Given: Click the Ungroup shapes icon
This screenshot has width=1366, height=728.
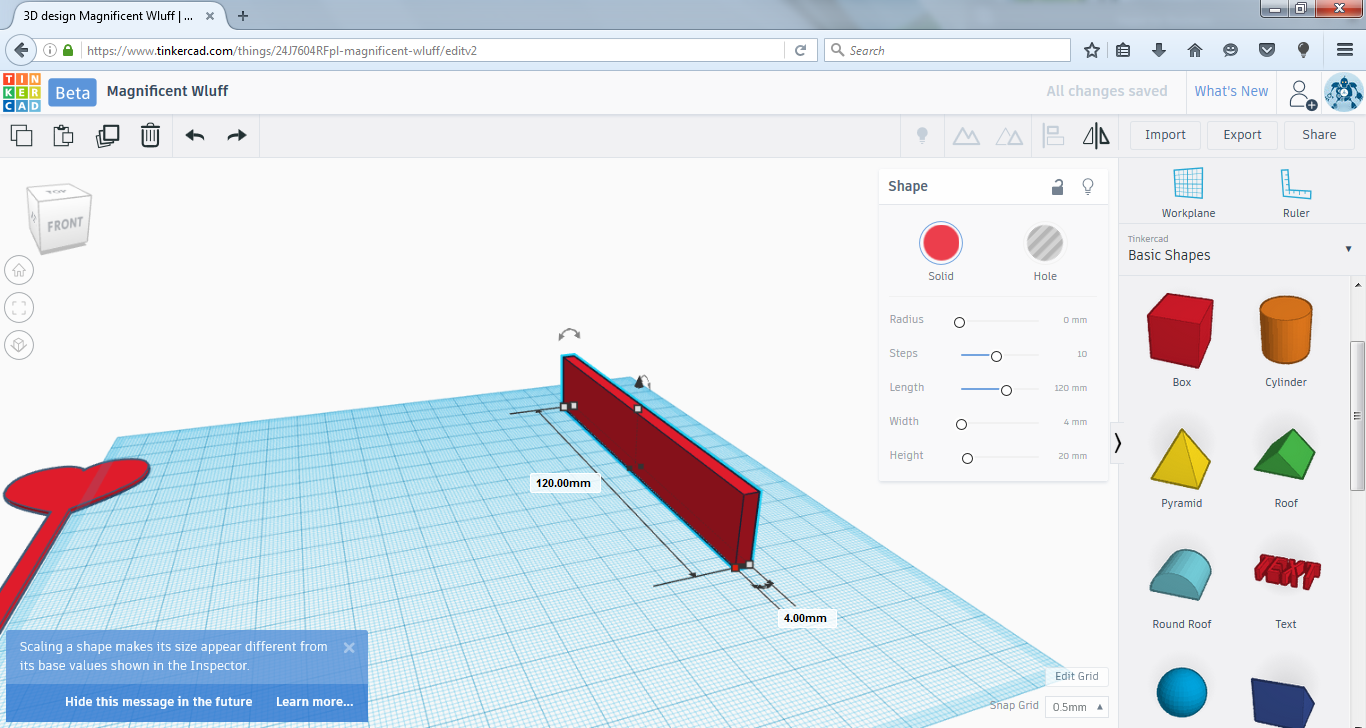Looking at the screenshot, I should [1010, 136].
